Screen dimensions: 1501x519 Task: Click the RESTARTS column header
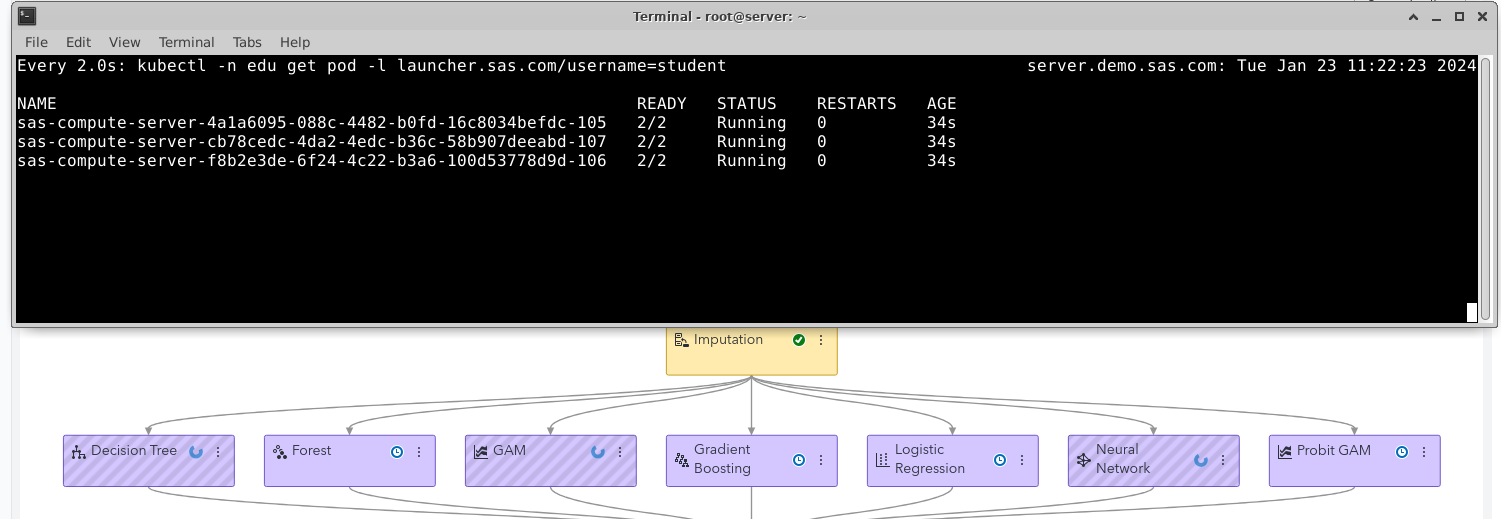coord(856,104)
